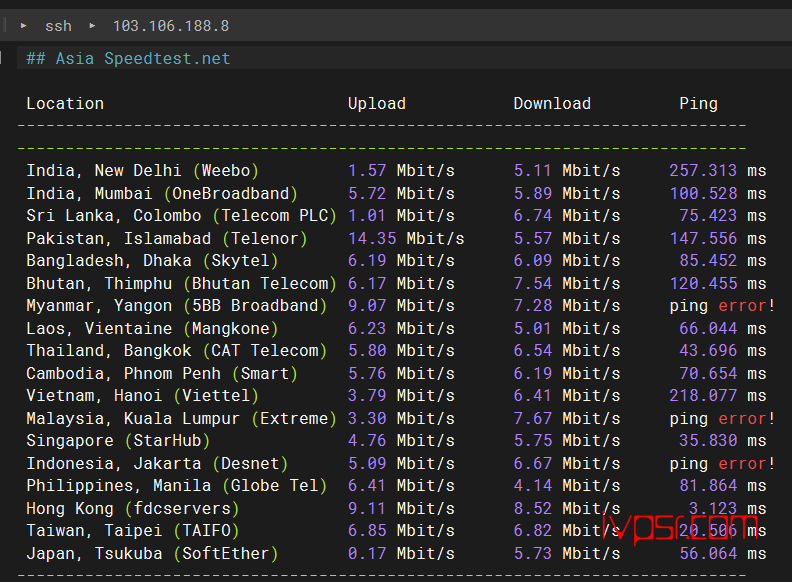This screenshot has height=582, width=792.
Task: Select 'India, Mumbai (OneBroadband)' location
Action: [x=162, y=193]
